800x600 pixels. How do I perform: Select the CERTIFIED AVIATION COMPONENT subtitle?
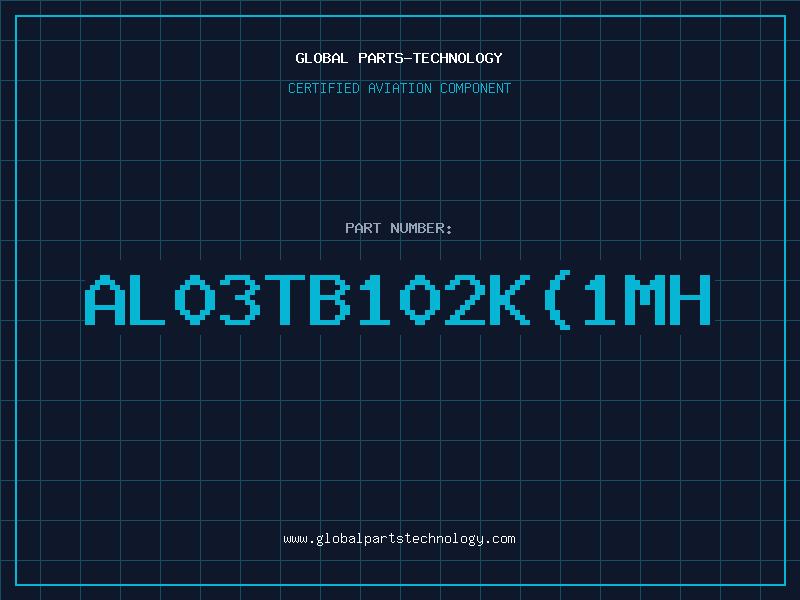coord(399,88)
